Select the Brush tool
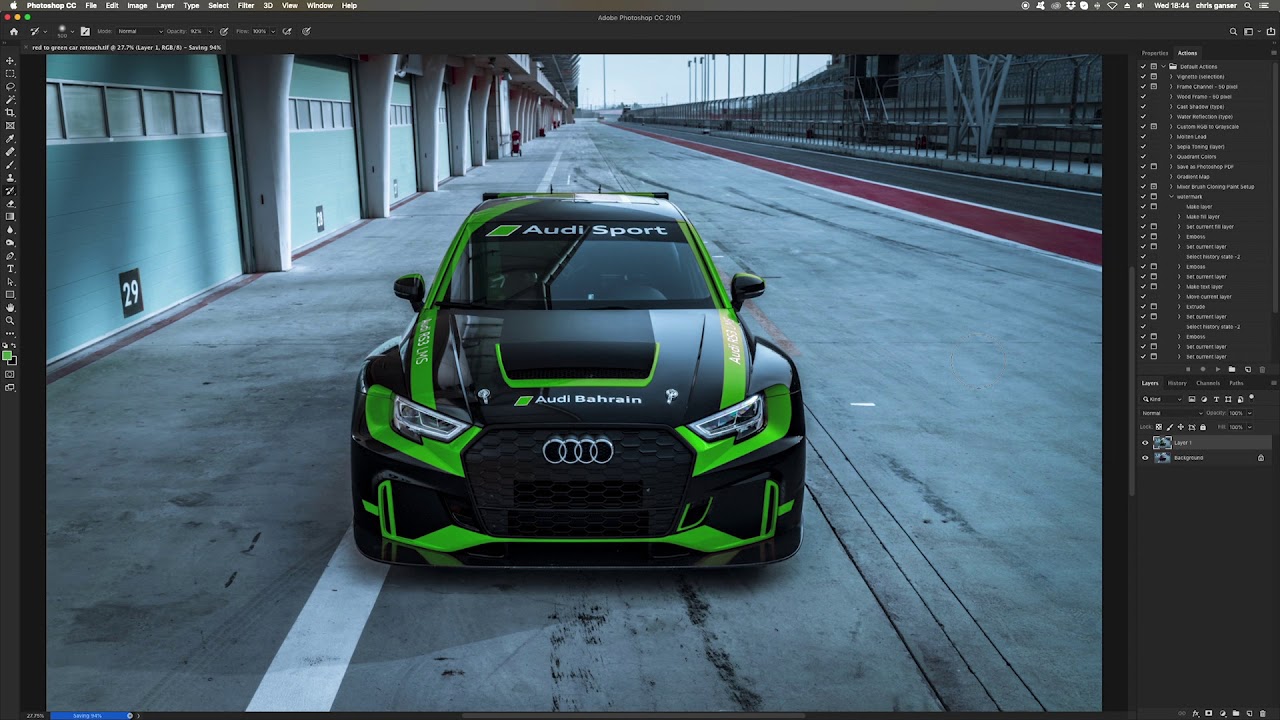Image resolution: width=1280 pixels, height=720 pixels. coord(10,164)
